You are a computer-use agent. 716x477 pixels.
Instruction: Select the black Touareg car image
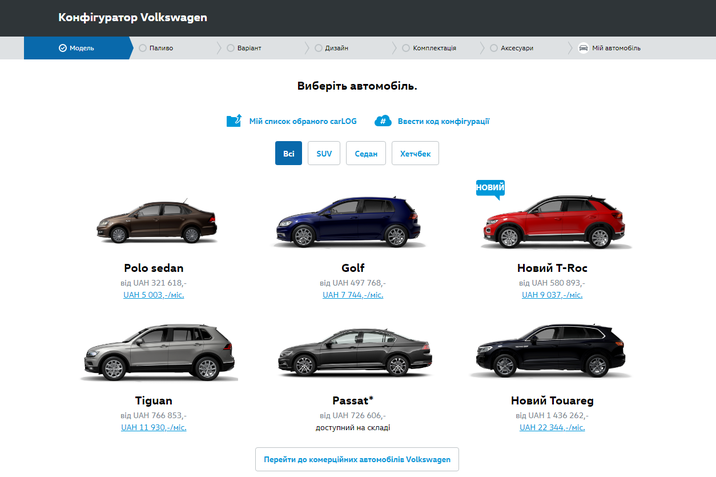550,351
